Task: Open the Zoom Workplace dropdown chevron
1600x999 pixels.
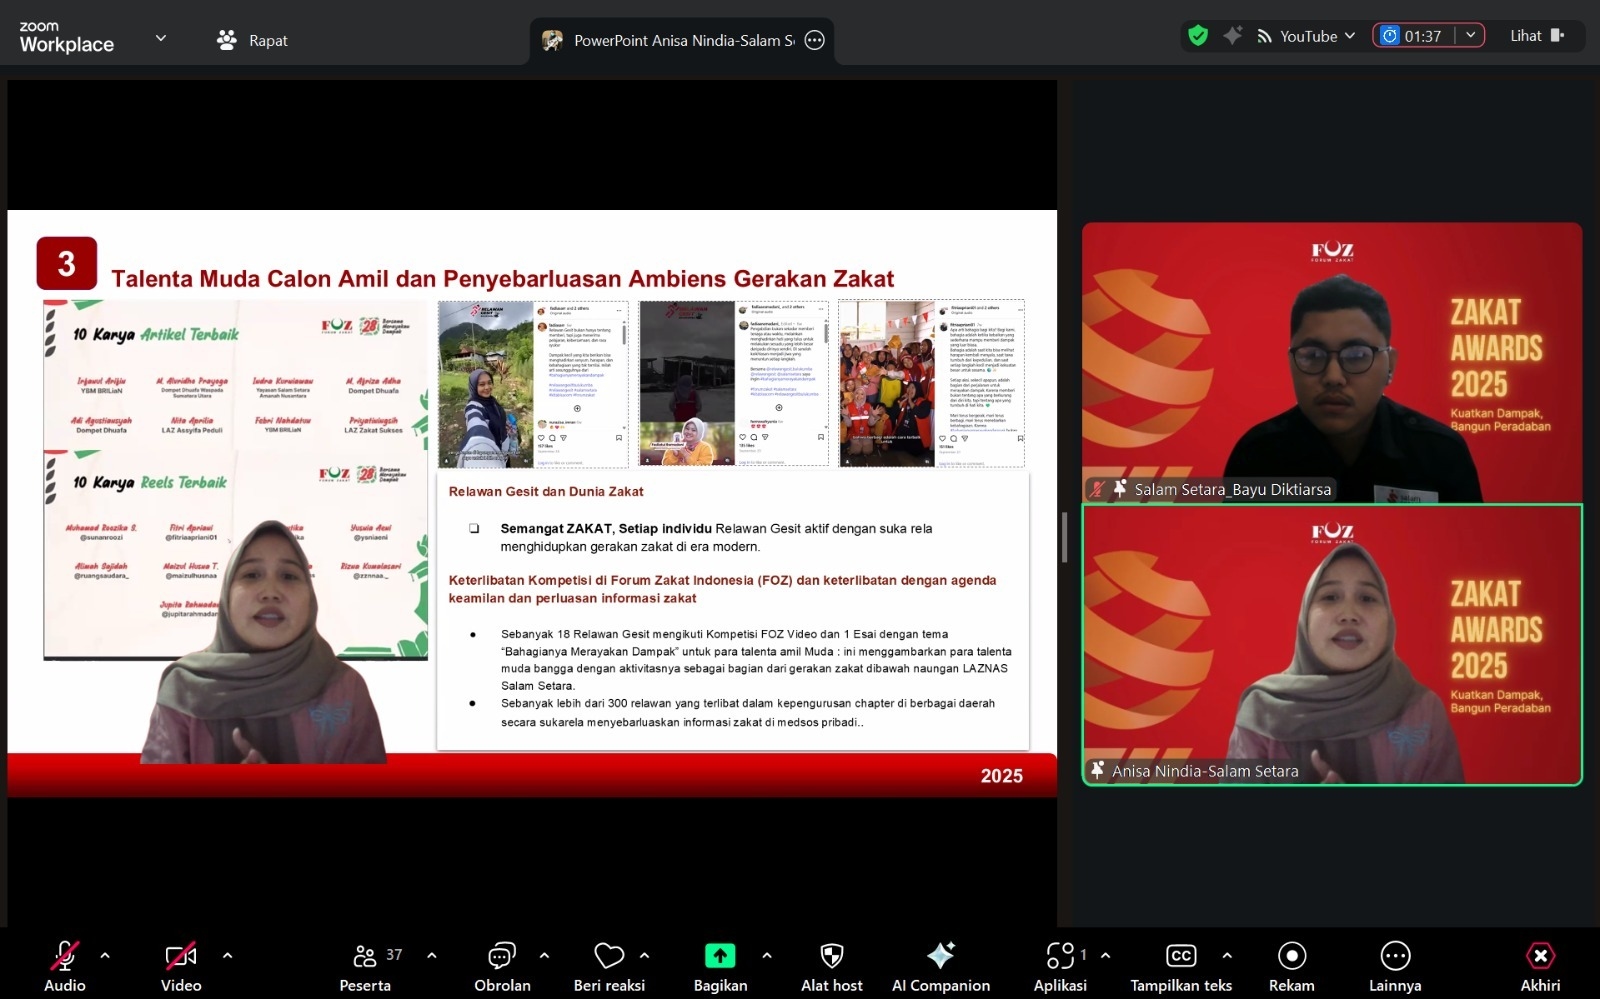Action: (161, 39)
